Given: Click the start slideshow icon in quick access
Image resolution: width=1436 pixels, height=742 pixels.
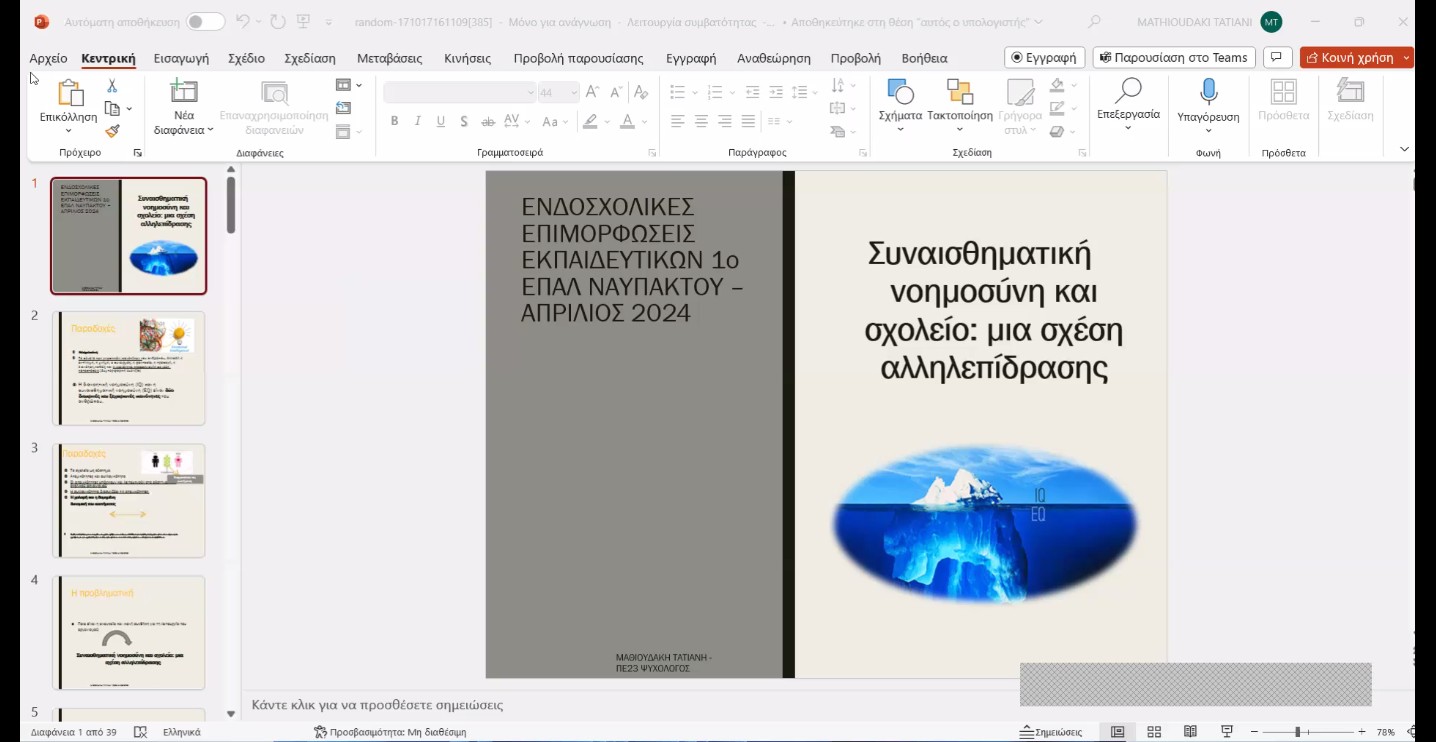Looking at the screenshot, I should pyautogui.click(x=303, y=21).
